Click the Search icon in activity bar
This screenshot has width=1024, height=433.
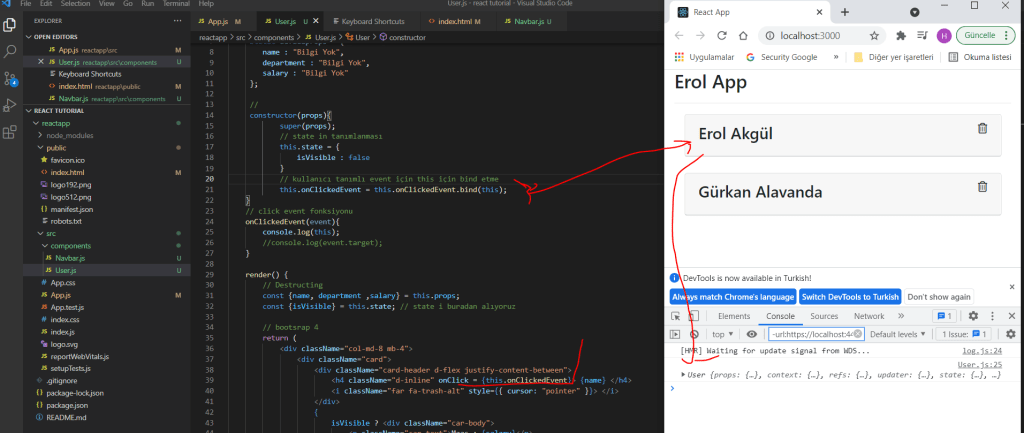point(11,50)
